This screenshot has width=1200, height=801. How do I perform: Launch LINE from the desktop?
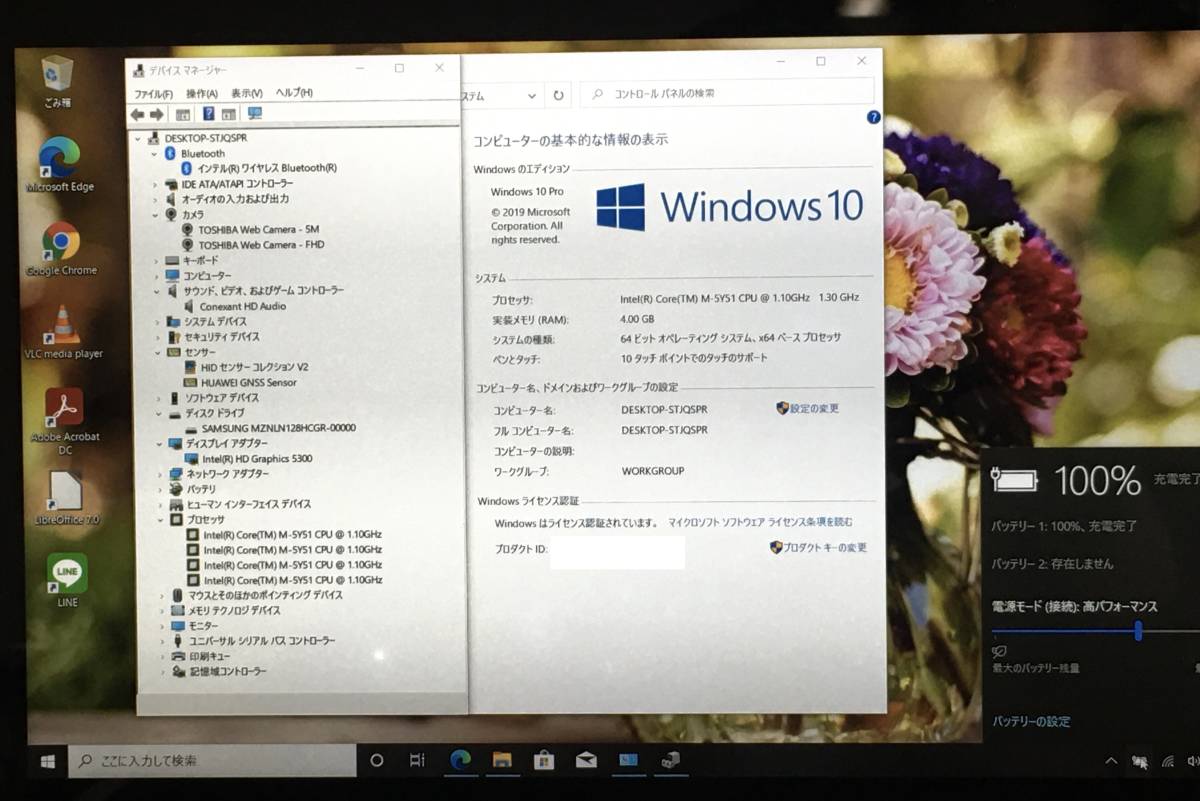tap(67, 575)
